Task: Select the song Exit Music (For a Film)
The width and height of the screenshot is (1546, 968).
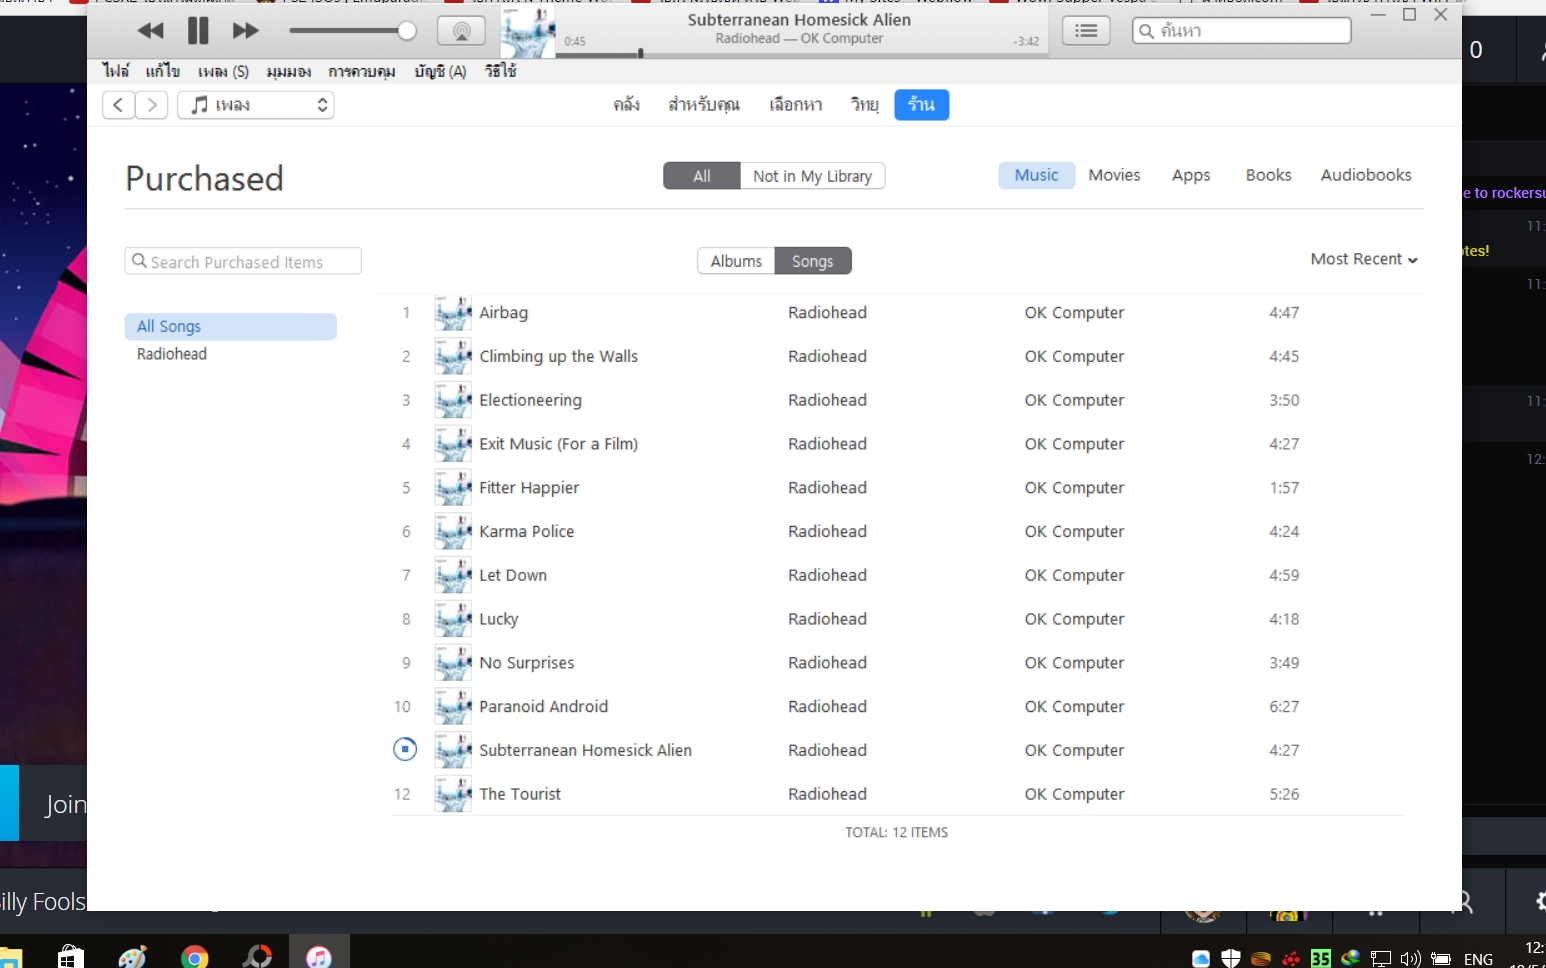Action: [558, 444]
